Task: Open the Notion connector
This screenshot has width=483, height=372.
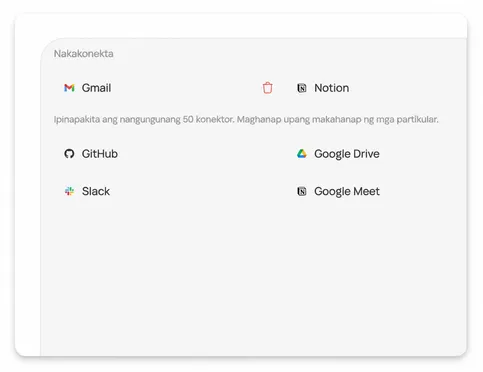Action: coord(323,88)
